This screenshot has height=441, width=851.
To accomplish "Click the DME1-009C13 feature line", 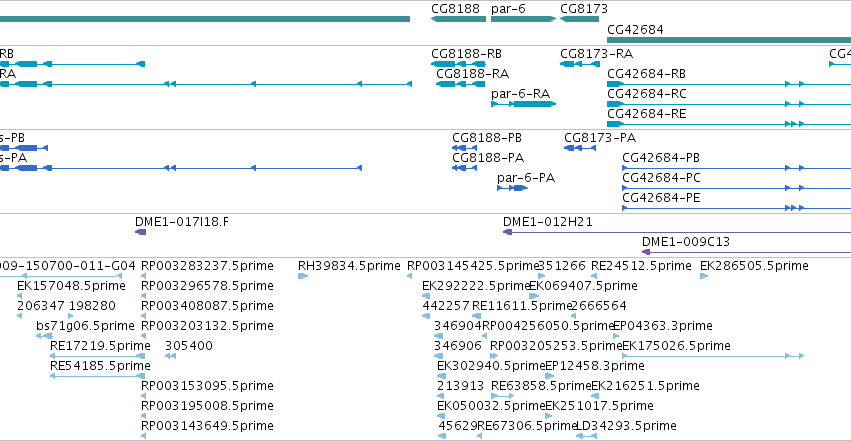I will click(746, 252).
